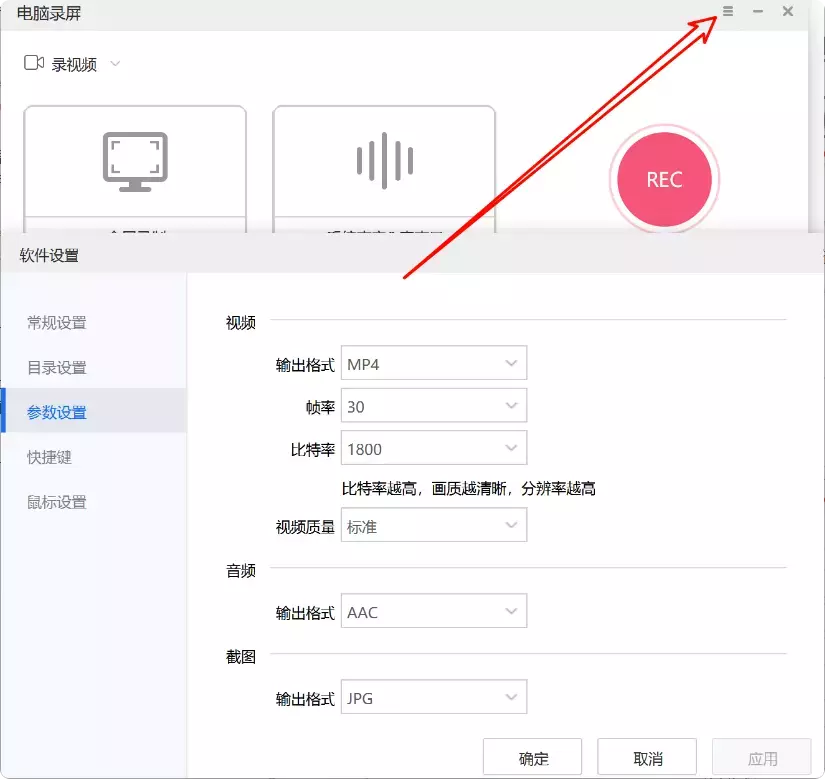Viewport: 825px width, 779px height.
Task: Click the audio waveform recording icon
Action: 384,160
